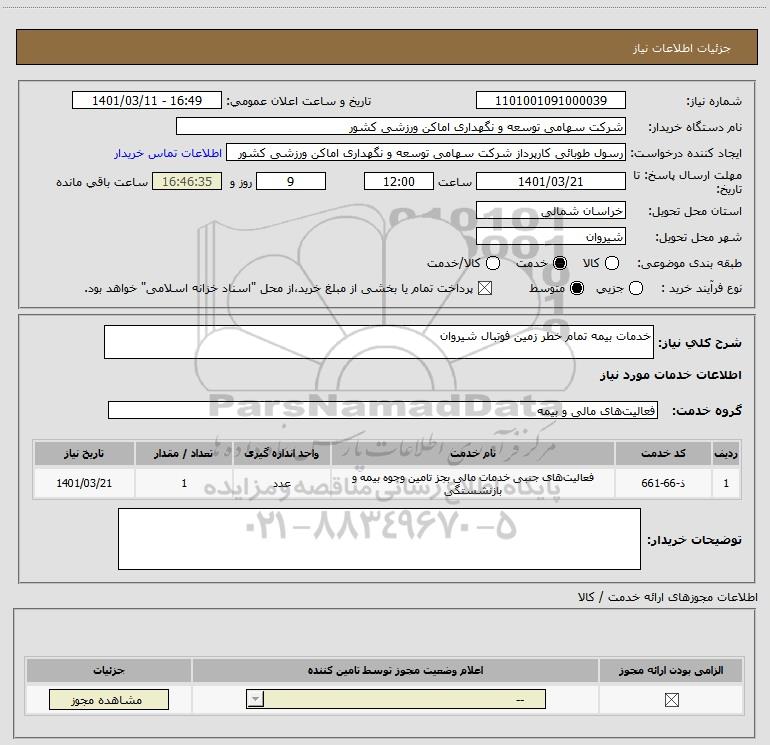The height and width of the screenshot is (745, 770).
Task: Click the ایجاد کننده درخواست field
Action: (x=426, y=153)
